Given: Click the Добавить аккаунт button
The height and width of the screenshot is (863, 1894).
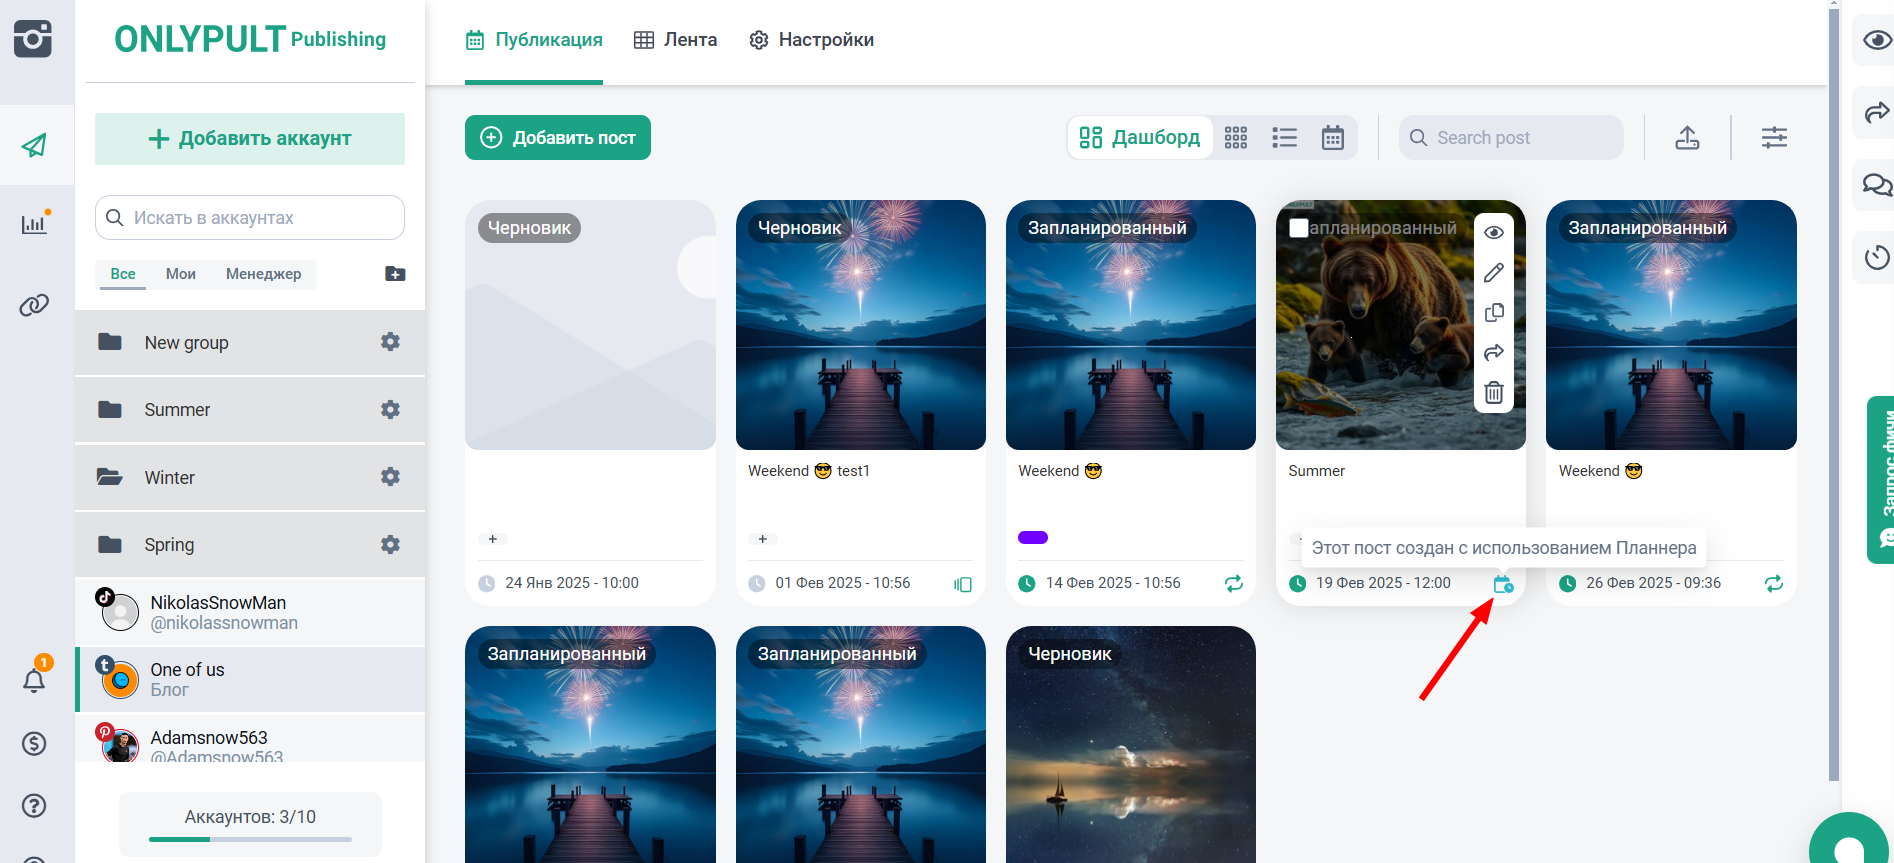Looking at the screenshot, I should (x=250, y=139).
